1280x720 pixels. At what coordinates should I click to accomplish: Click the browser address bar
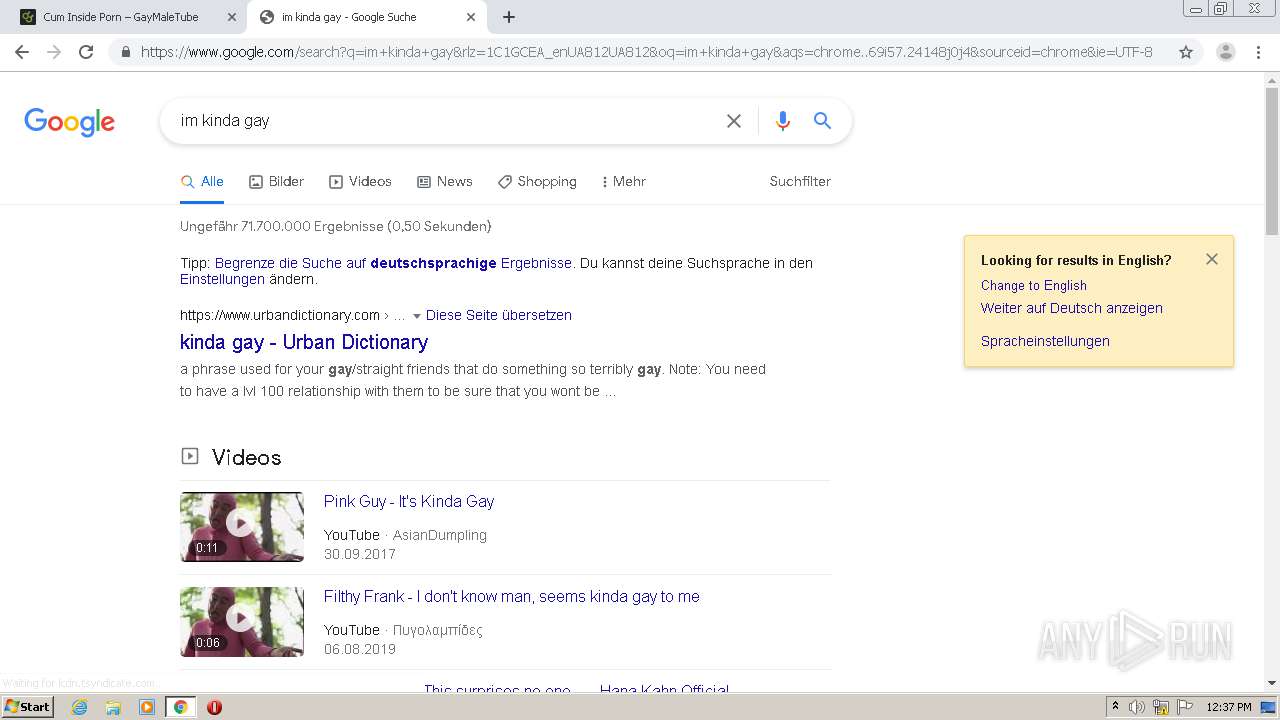point(646,52)
